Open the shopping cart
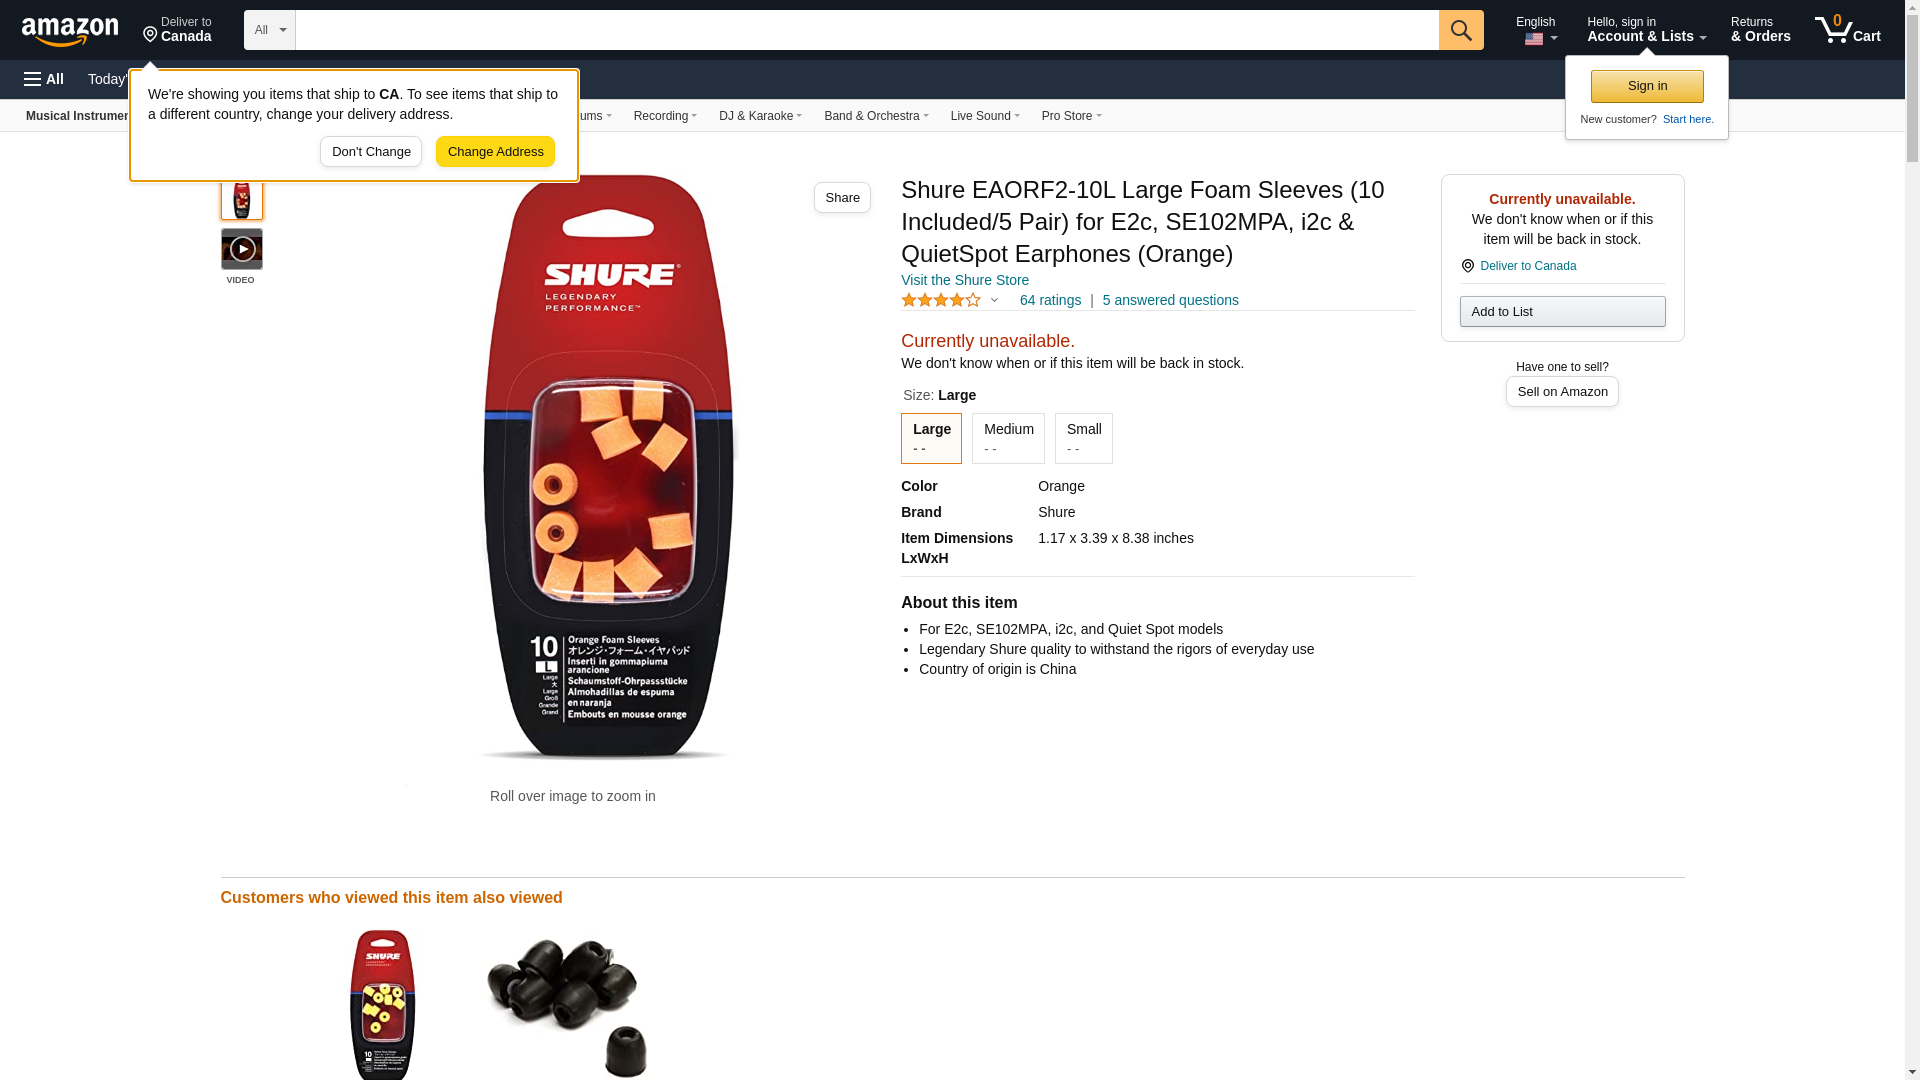 pyautogui.click(x=1848, y=30)
